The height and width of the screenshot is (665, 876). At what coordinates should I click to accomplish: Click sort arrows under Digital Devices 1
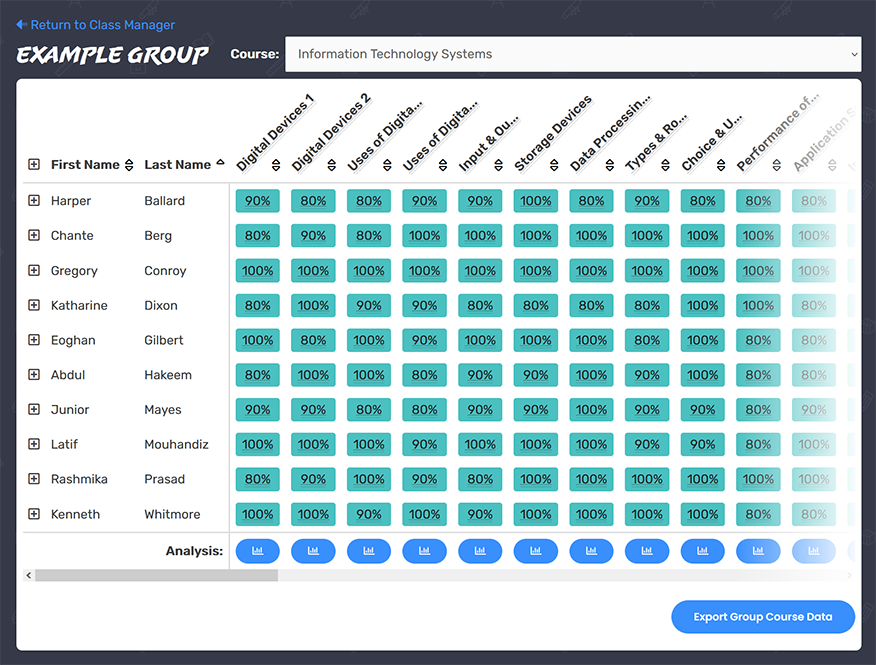click(x=276, y=165)
